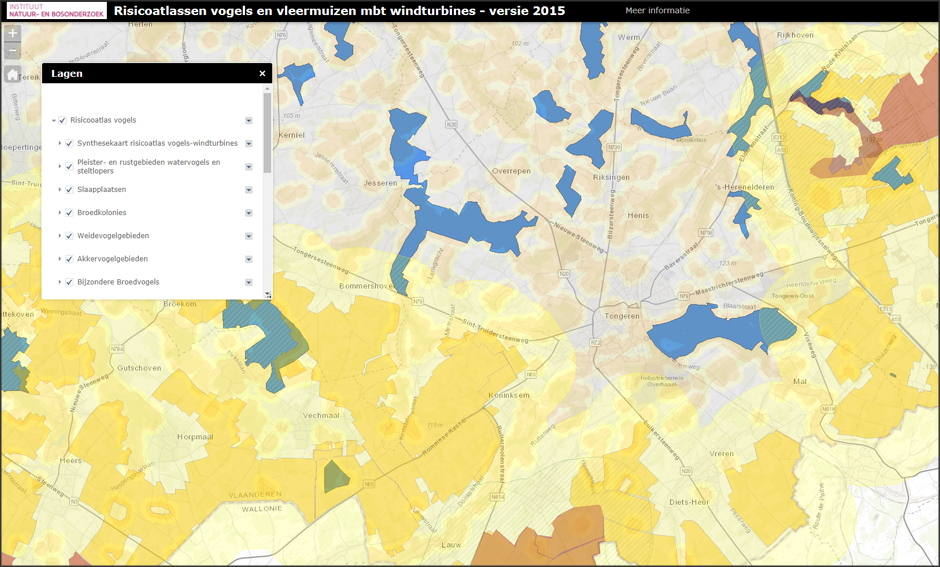
Task: Click the Bommershoven place label on map
Action: [x=367, y=286]
